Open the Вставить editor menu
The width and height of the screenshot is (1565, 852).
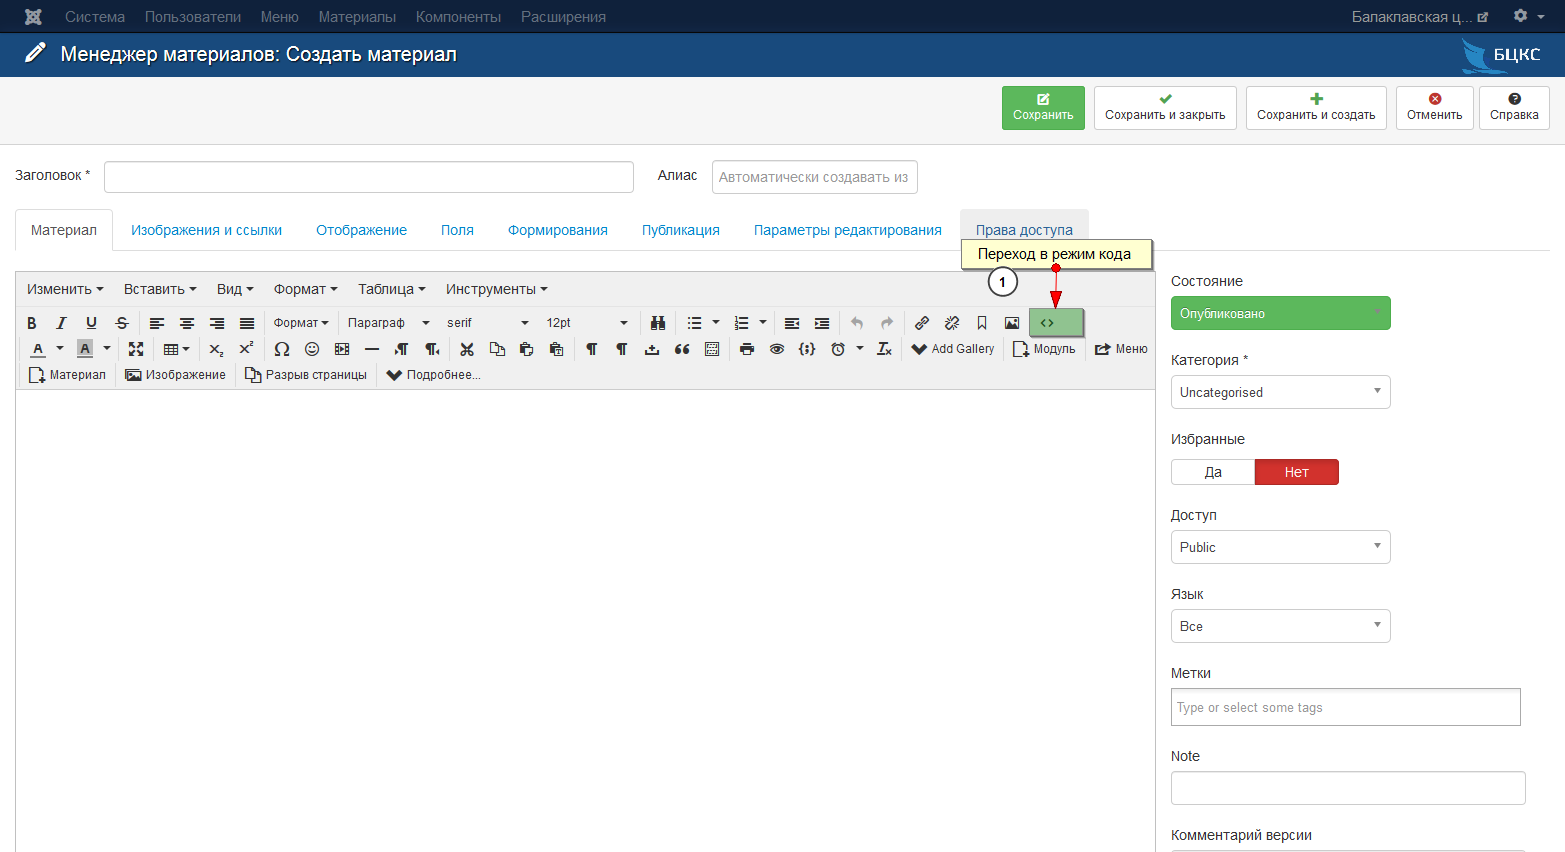160,289
